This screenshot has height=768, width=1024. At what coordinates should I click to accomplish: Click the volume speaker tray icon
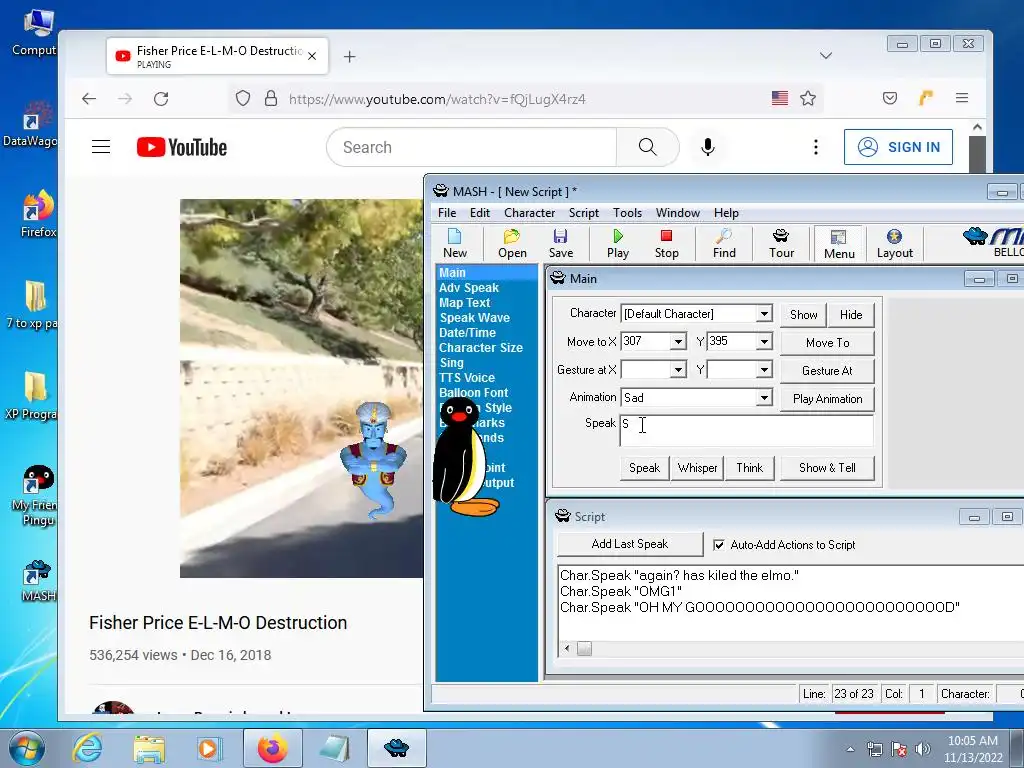tap(923, 749)
